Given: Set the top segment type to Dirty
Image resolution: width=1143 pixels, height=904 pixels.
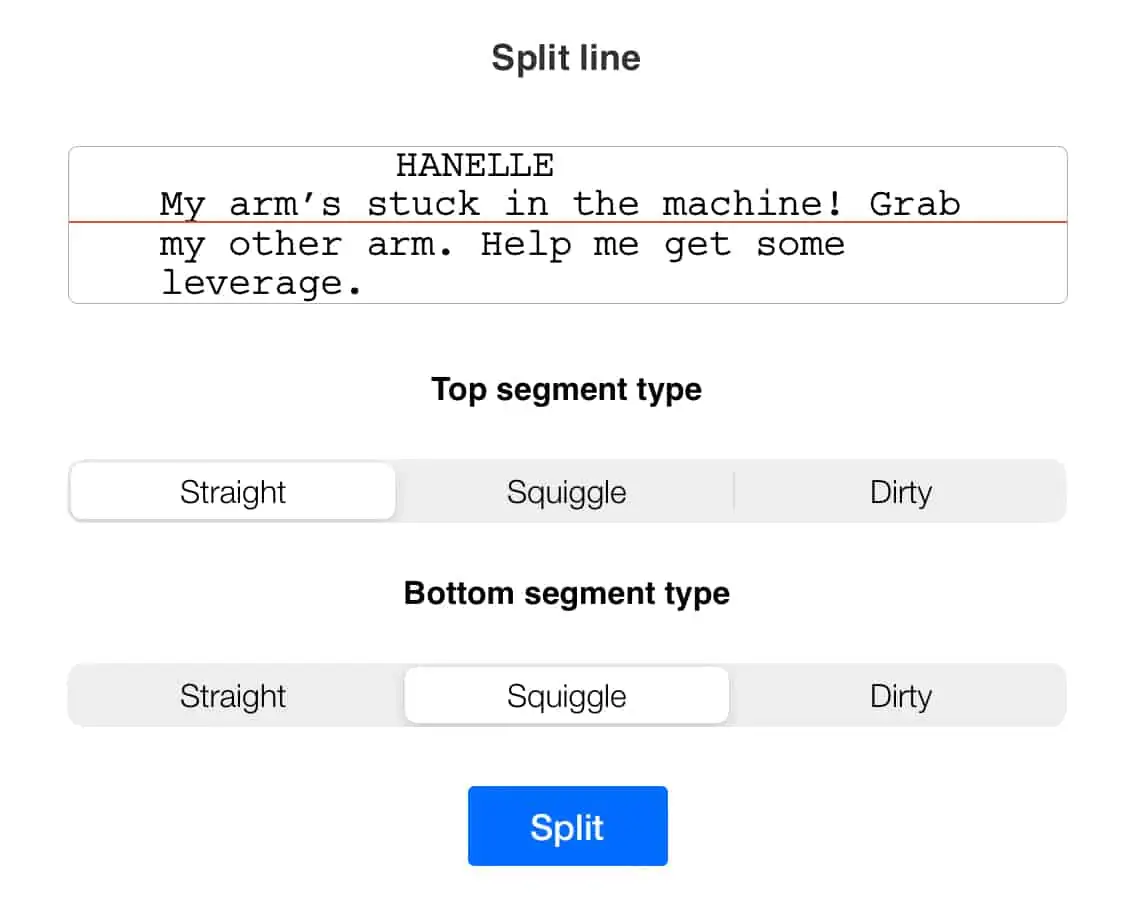Looking at the screenshot, I should [900, 491].
